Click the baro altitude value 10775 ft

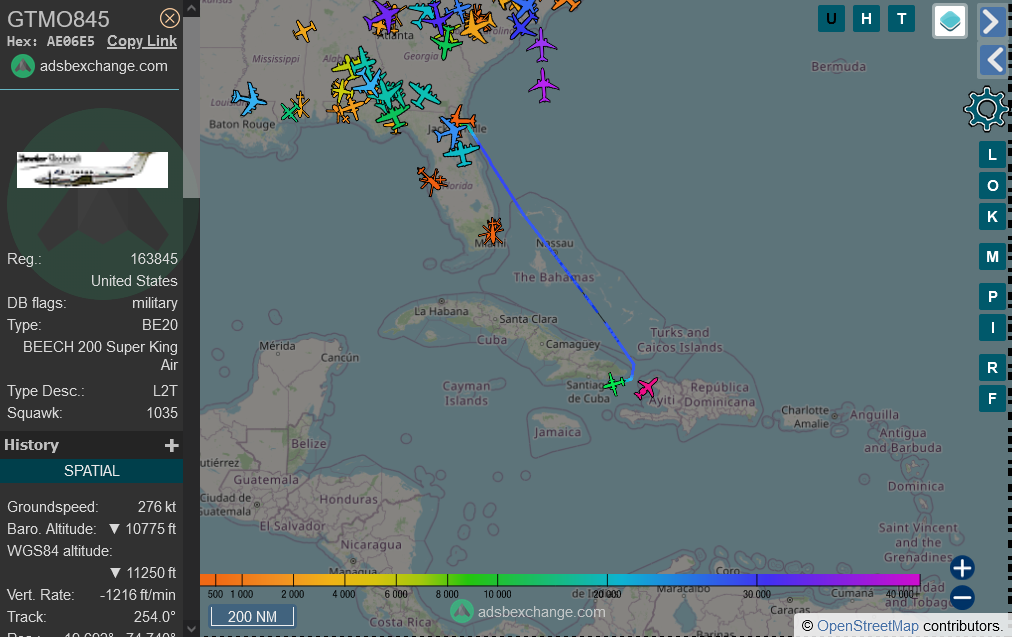(143, 529)
